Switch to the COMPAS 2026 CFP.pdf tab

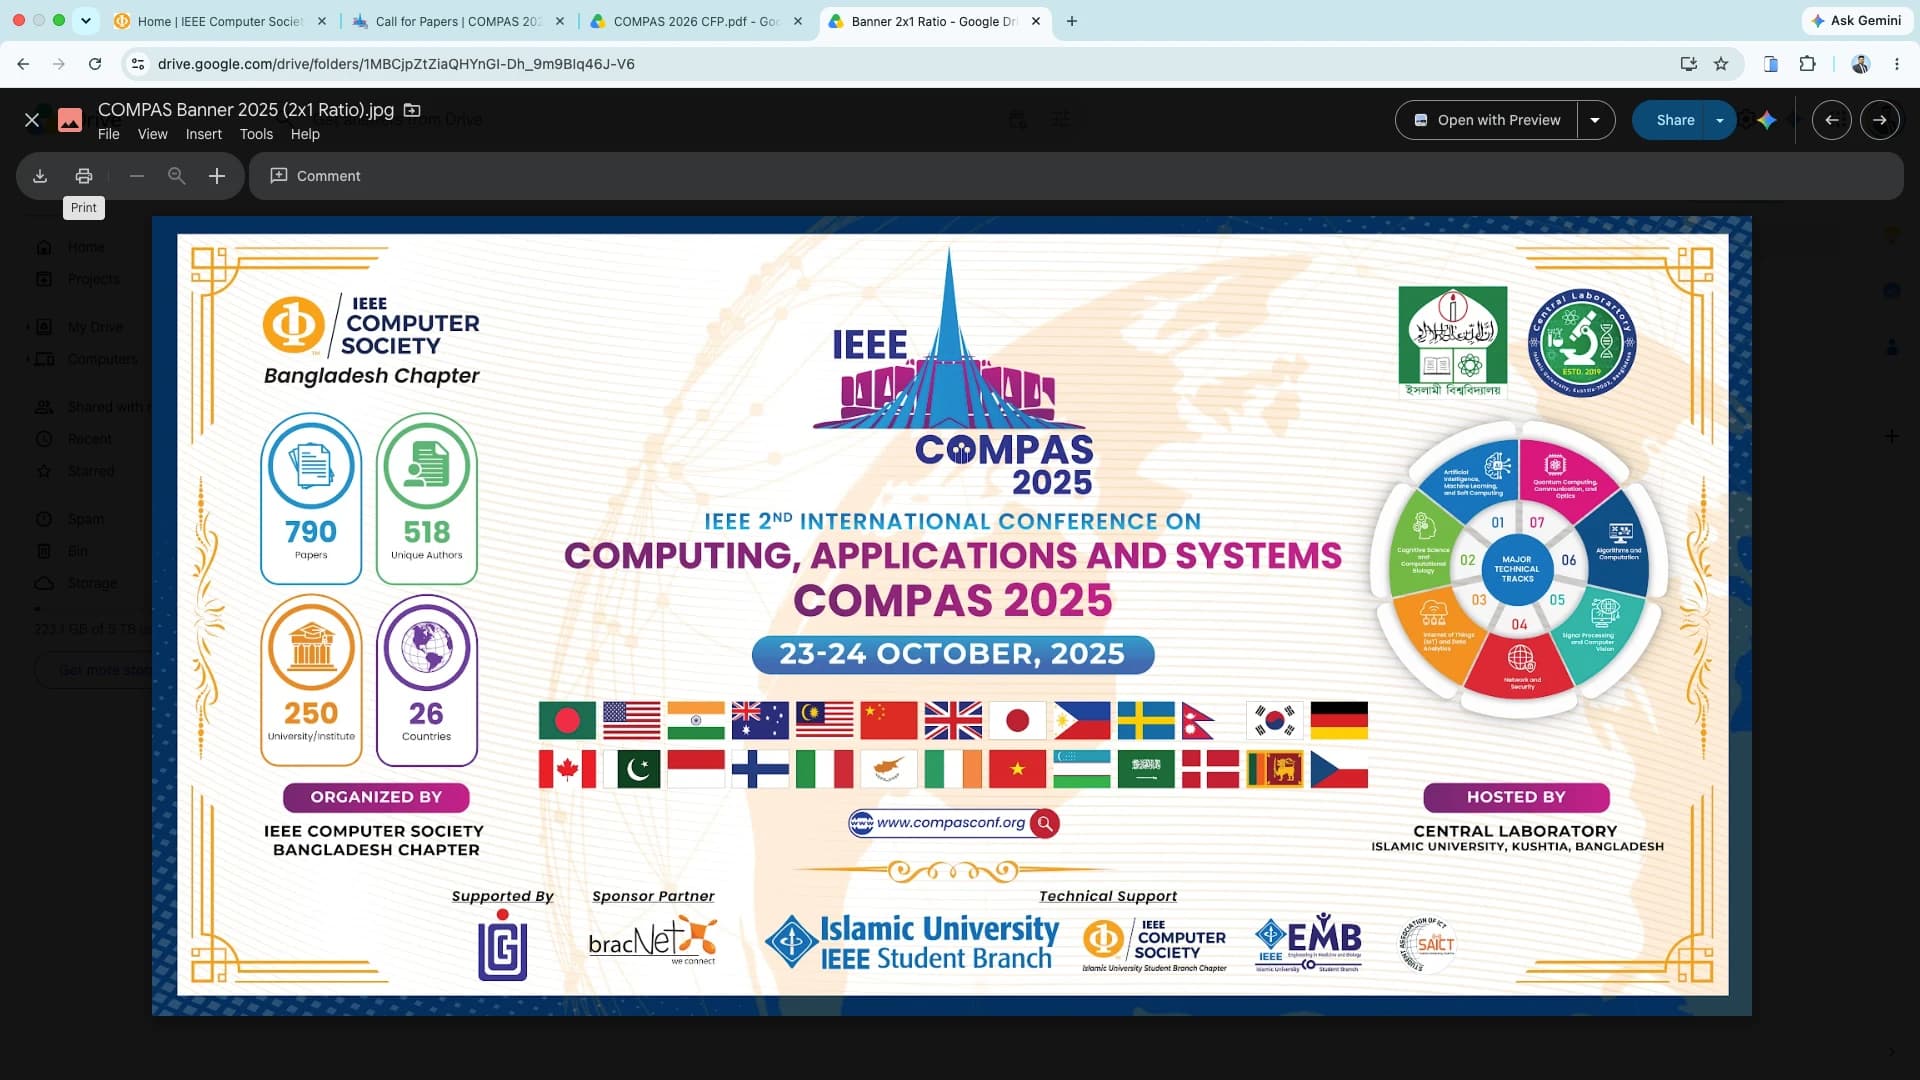click(x=695, y=21)
